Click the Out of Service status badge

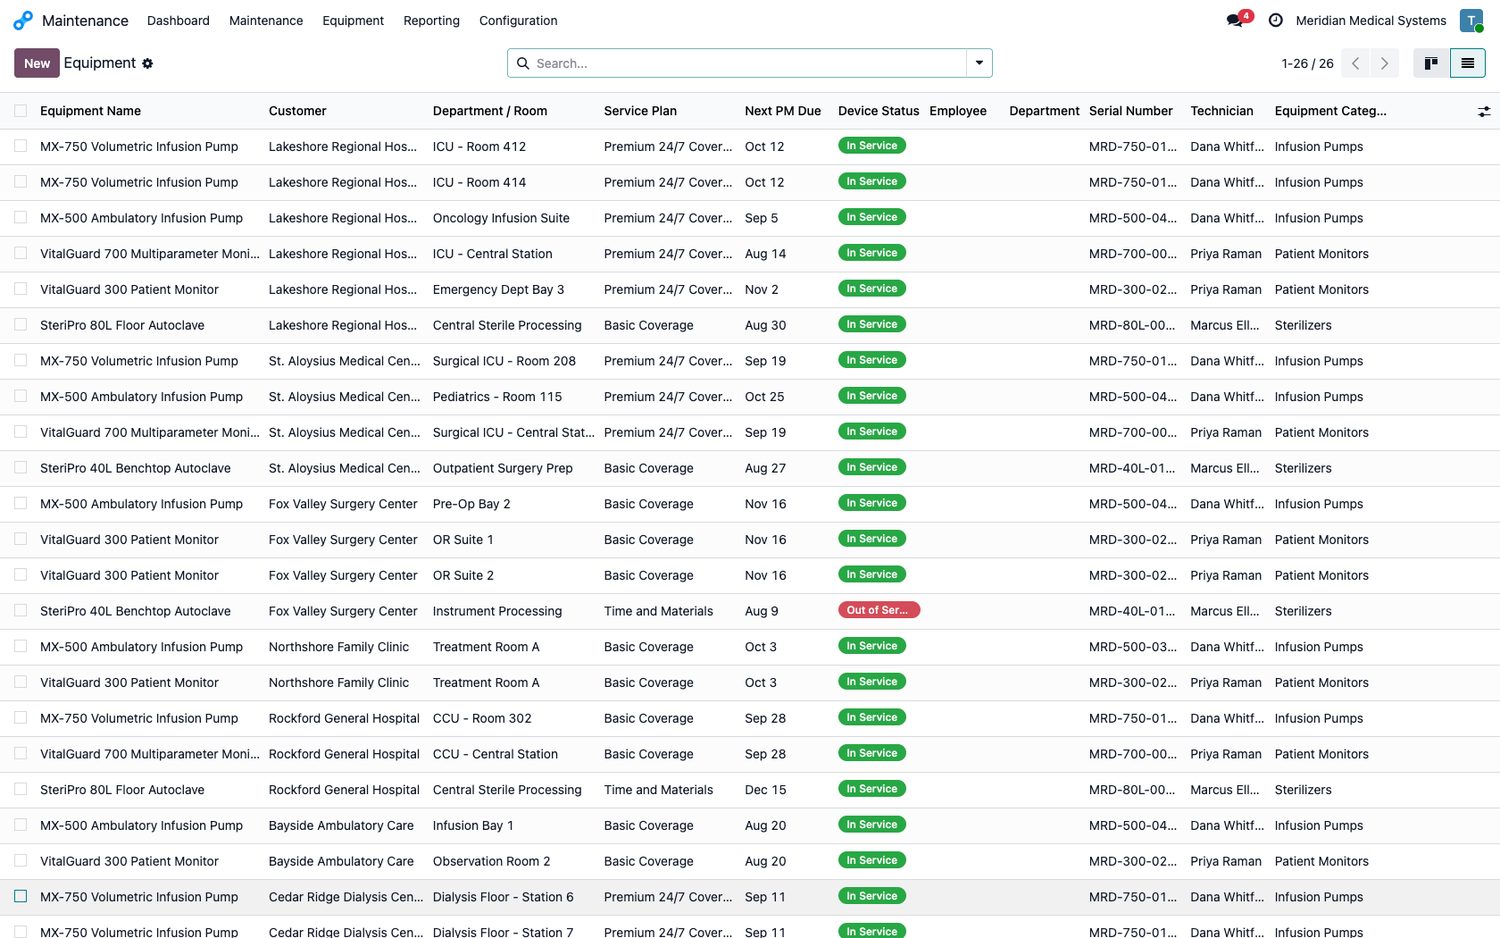tap(878, 610)
